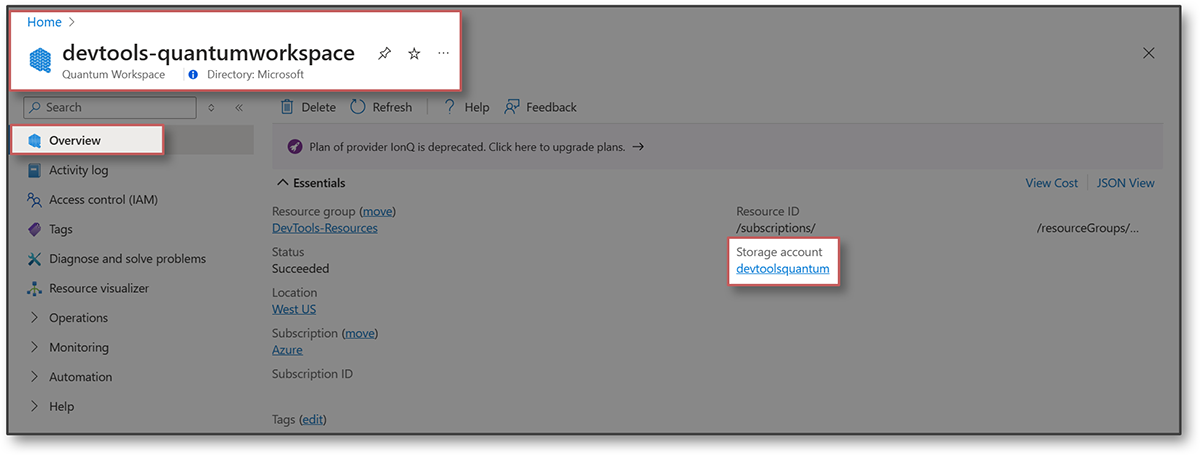Click the Overview cube icon
This screenshot has height=455, width=1200.
pos(35,141)
